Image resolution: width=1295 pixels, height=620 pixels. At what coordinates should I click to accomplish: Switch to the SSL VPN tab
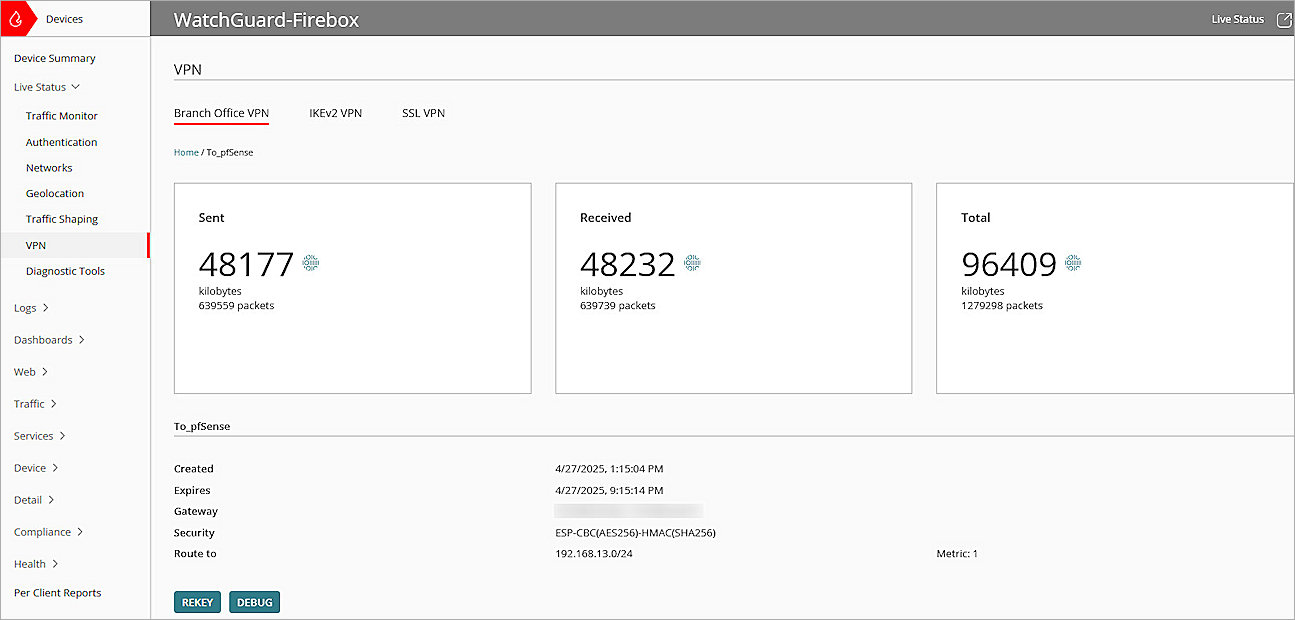pos(423,113)
